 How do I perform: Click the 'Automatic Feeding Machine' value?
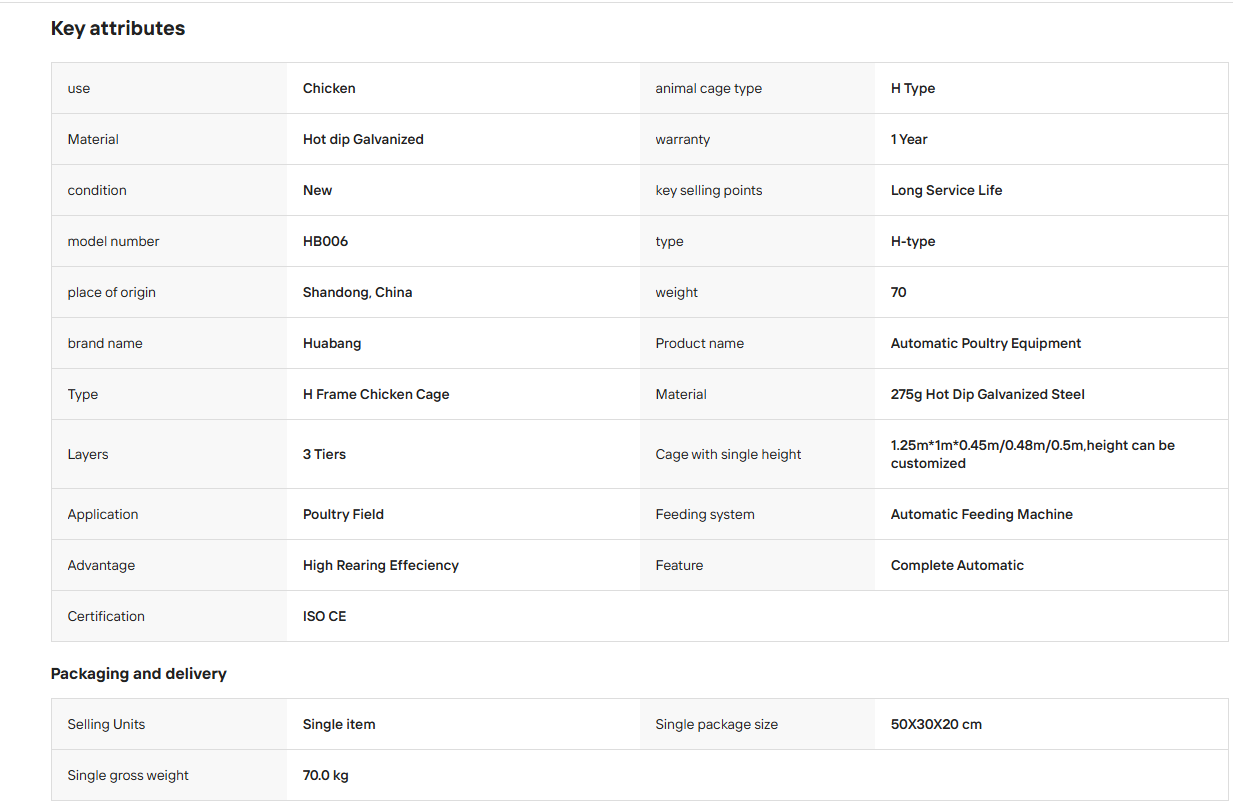pyautogui.click(x=982, y=514)
